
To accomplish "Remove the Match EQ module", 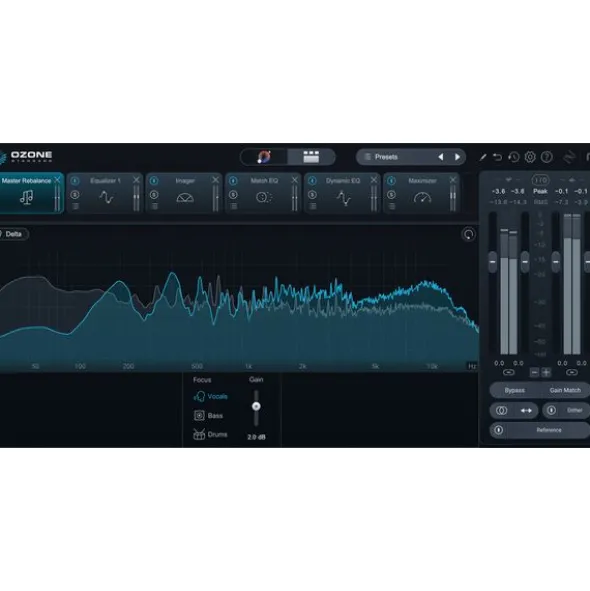I will pyautogui.click(x=294, y=180).
